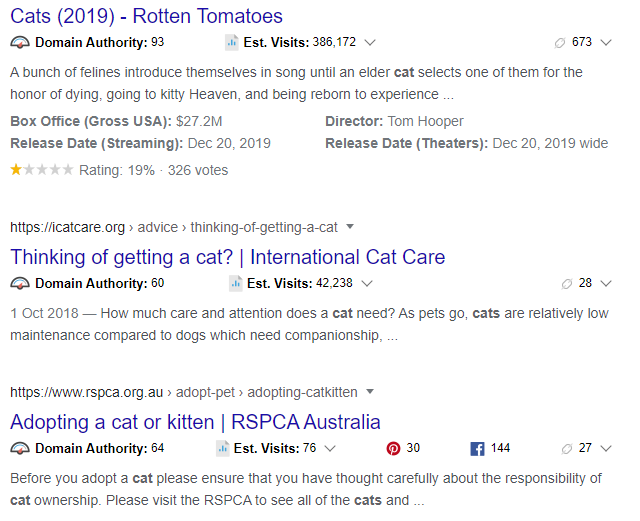
Task: Click the backlinks link icon beside 673
Action: [560, 42]
